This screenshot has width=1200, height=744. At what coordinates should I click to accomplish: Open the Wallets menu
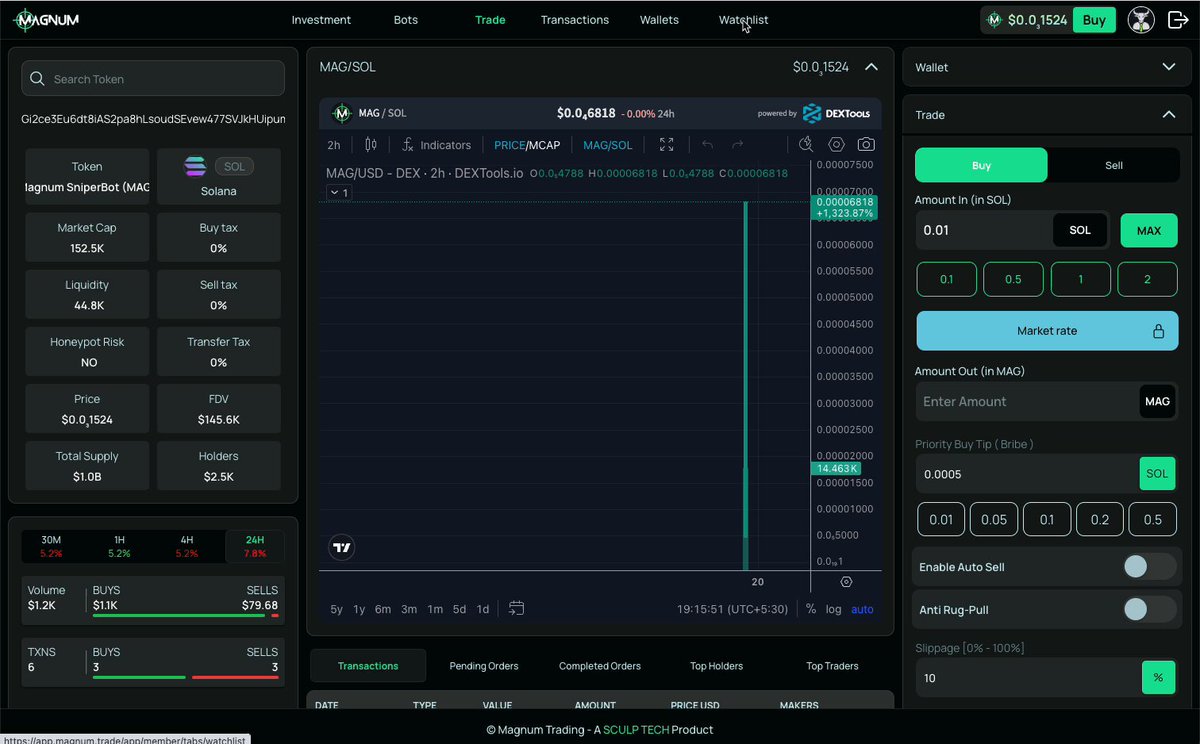click(659, 20)
